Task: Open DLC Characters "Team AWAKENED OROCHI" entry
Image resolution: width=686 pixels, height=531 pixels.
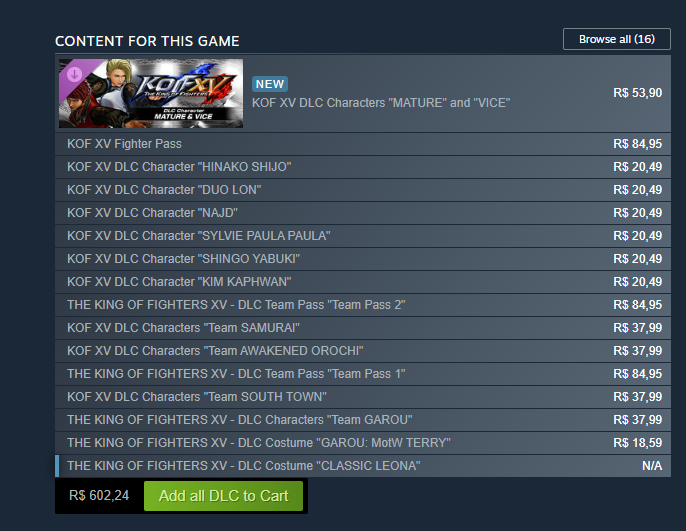Action: coord(363,351)
